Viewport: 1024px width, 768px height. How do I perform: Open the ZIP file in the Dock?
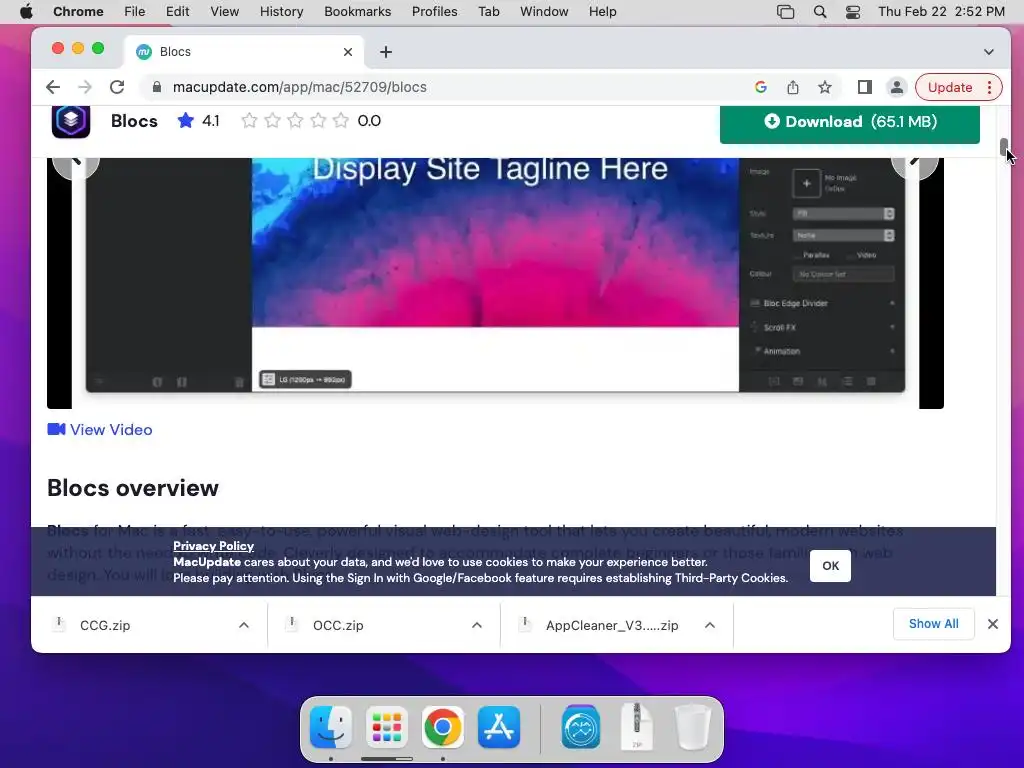pos(637,726)
